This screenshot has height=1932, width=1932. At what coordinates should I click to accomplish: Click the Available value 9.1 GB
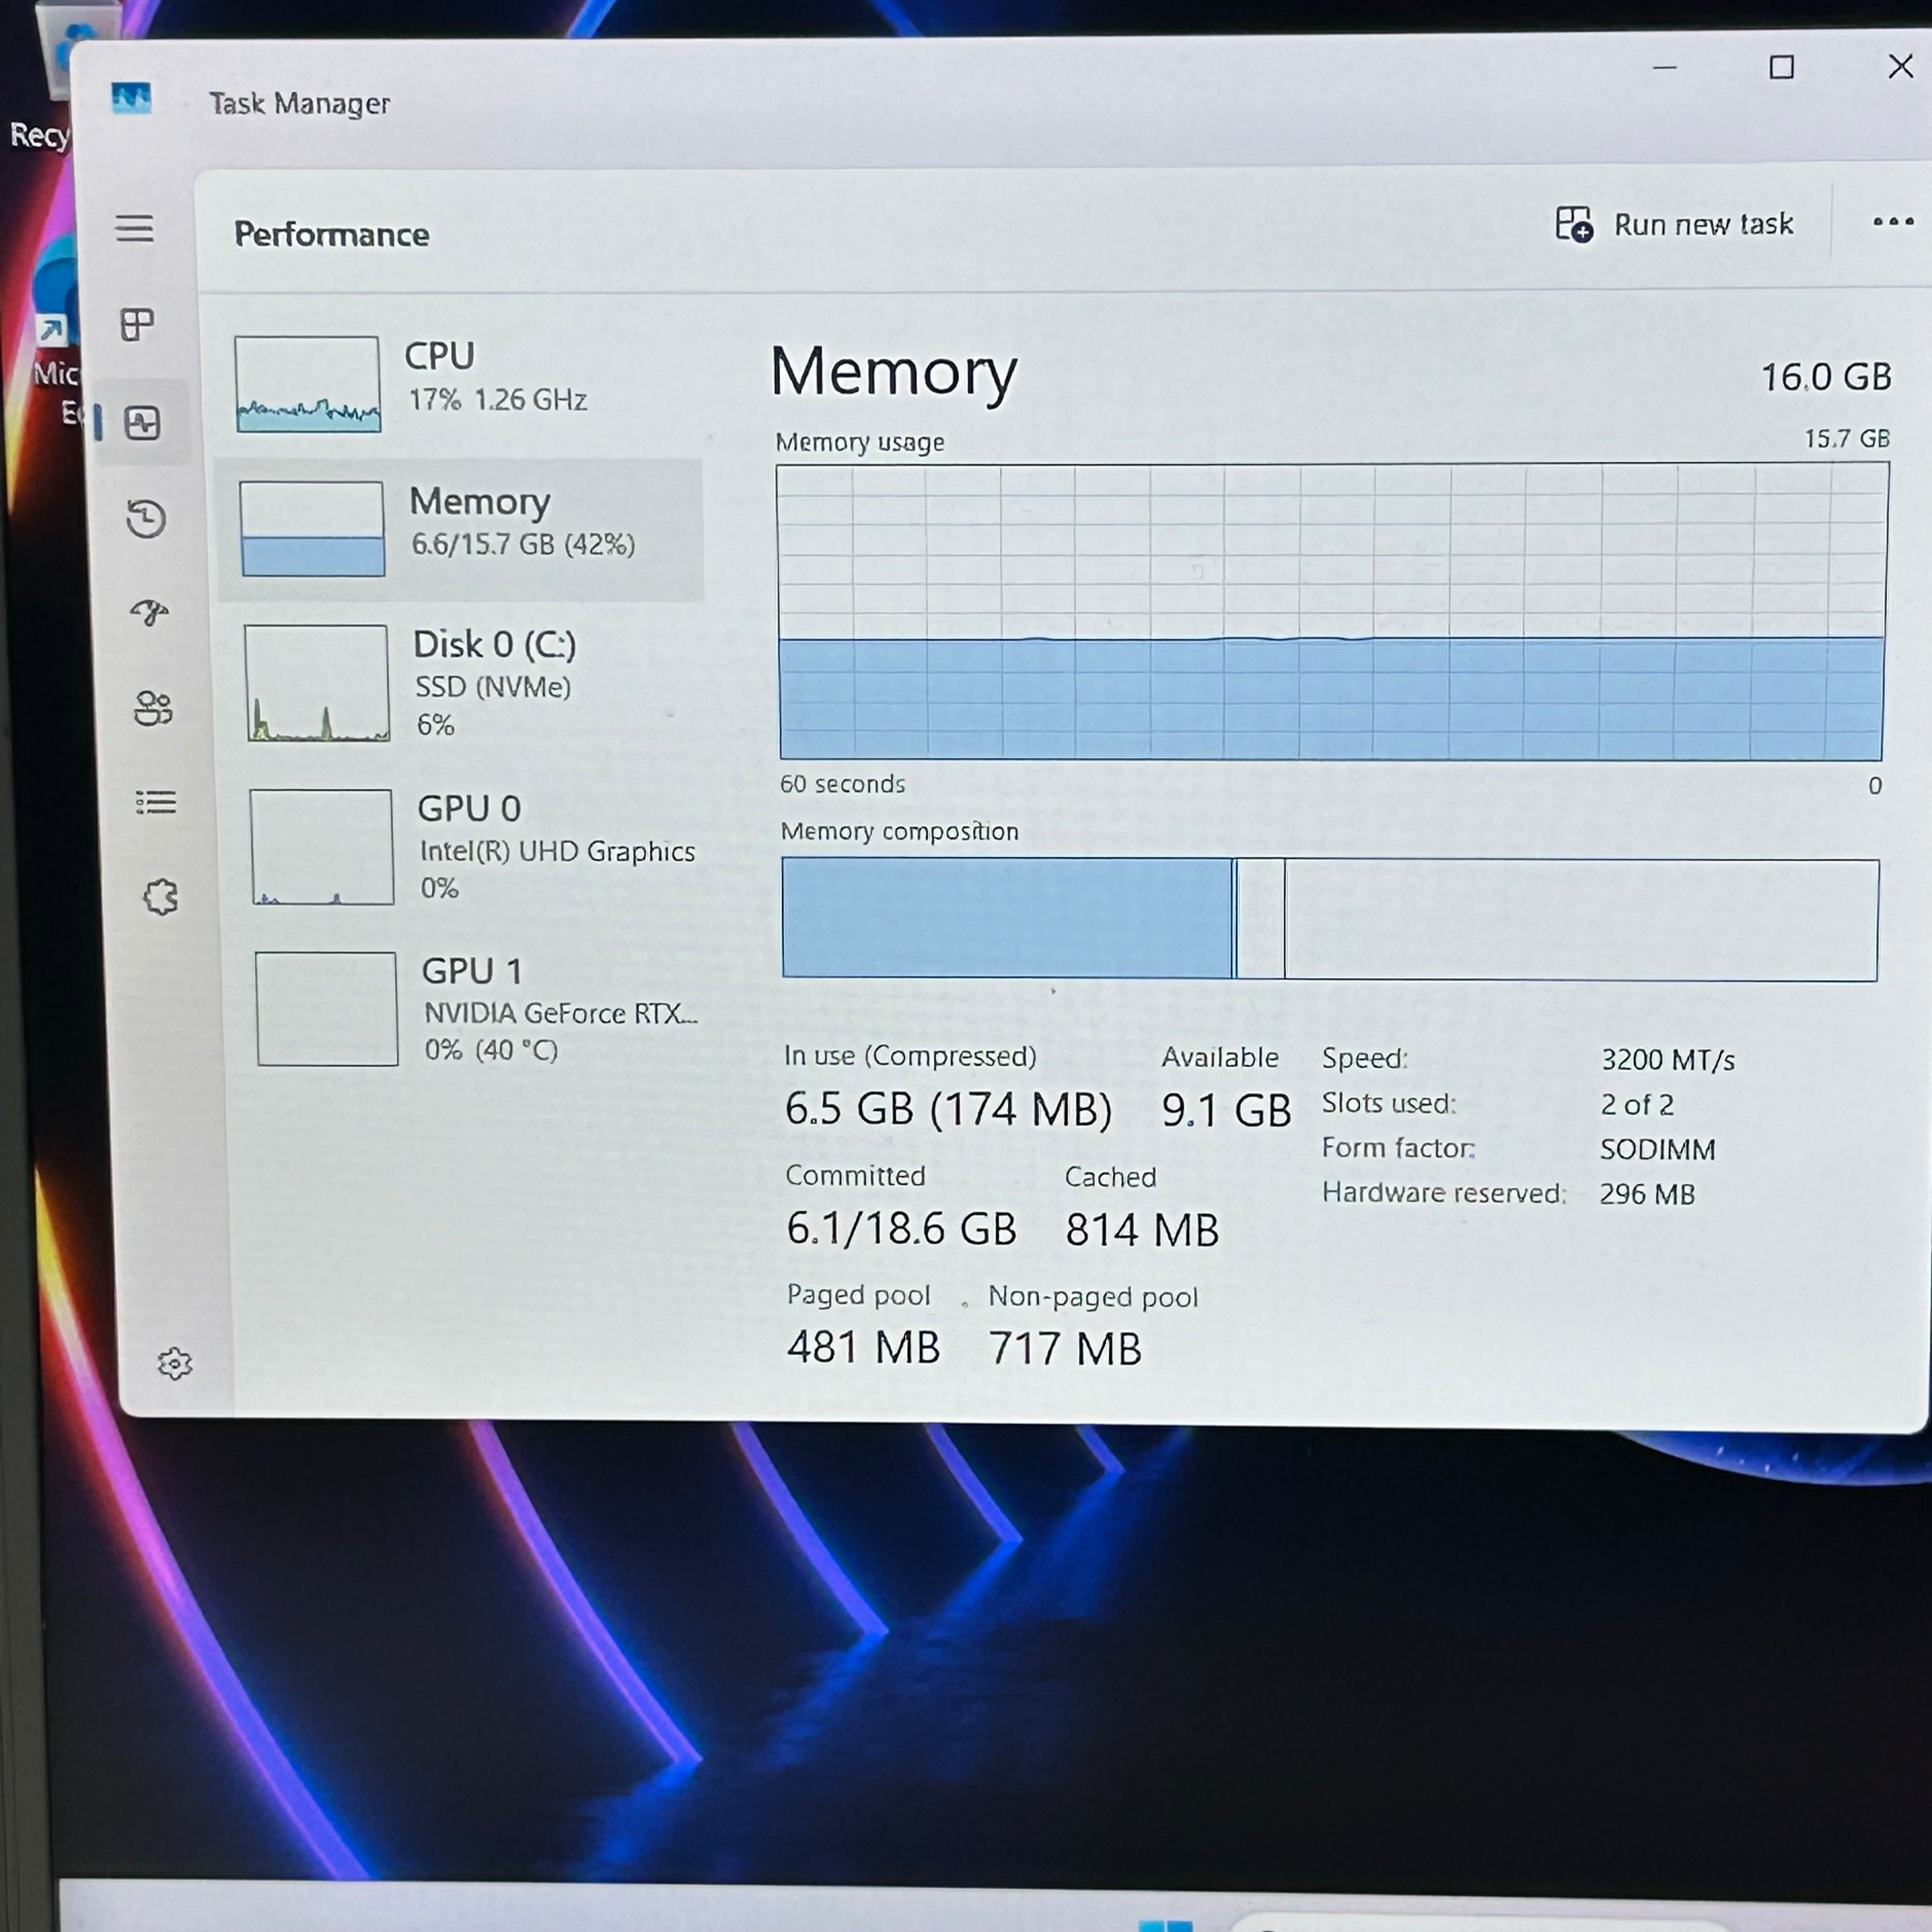(1226, 1111)
